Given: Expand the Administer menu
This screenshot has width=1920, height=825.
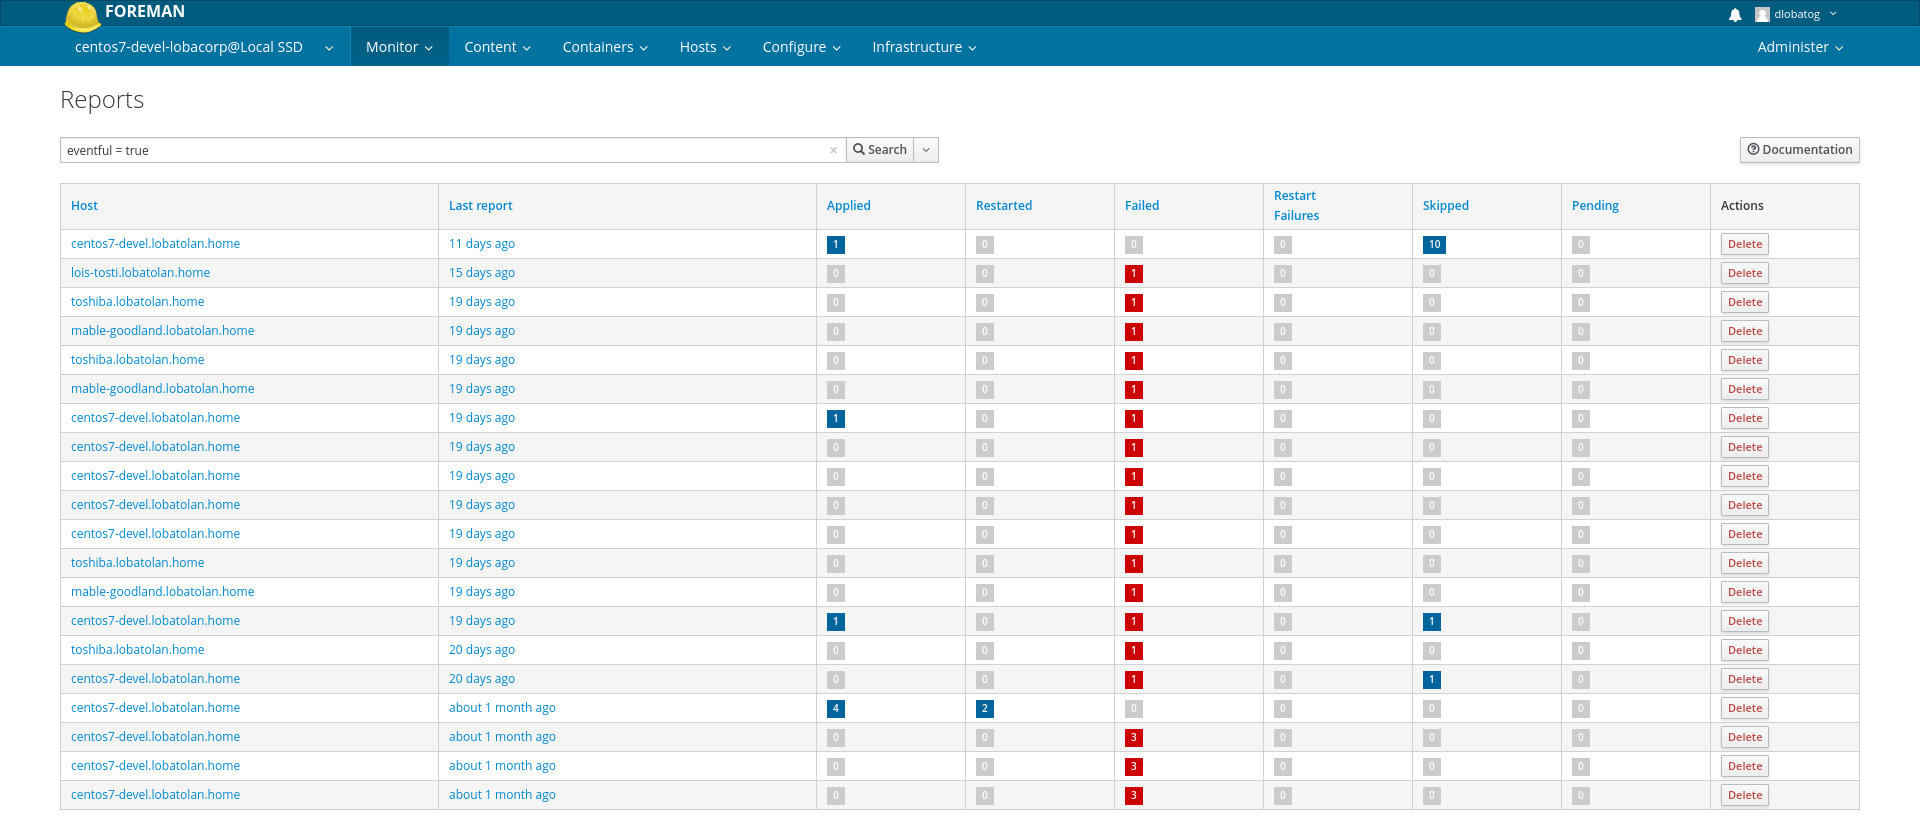Looking at the screenshot, I should pyautogui.click(x=1800, y=47).
